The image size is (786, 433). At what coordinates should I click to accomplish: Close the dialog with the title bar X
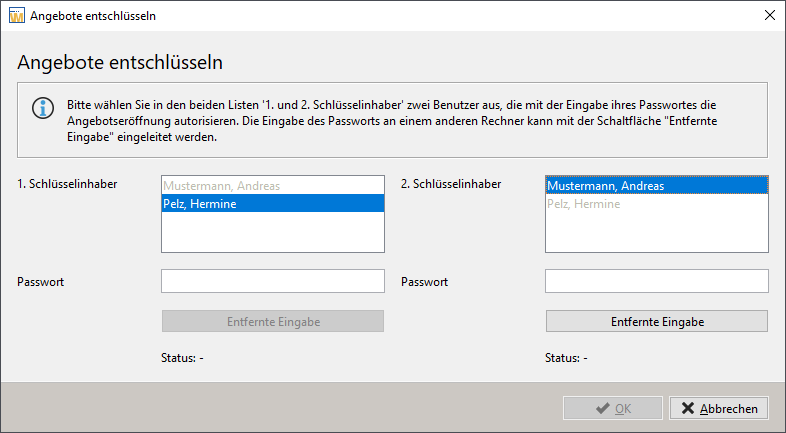(769, 16)
